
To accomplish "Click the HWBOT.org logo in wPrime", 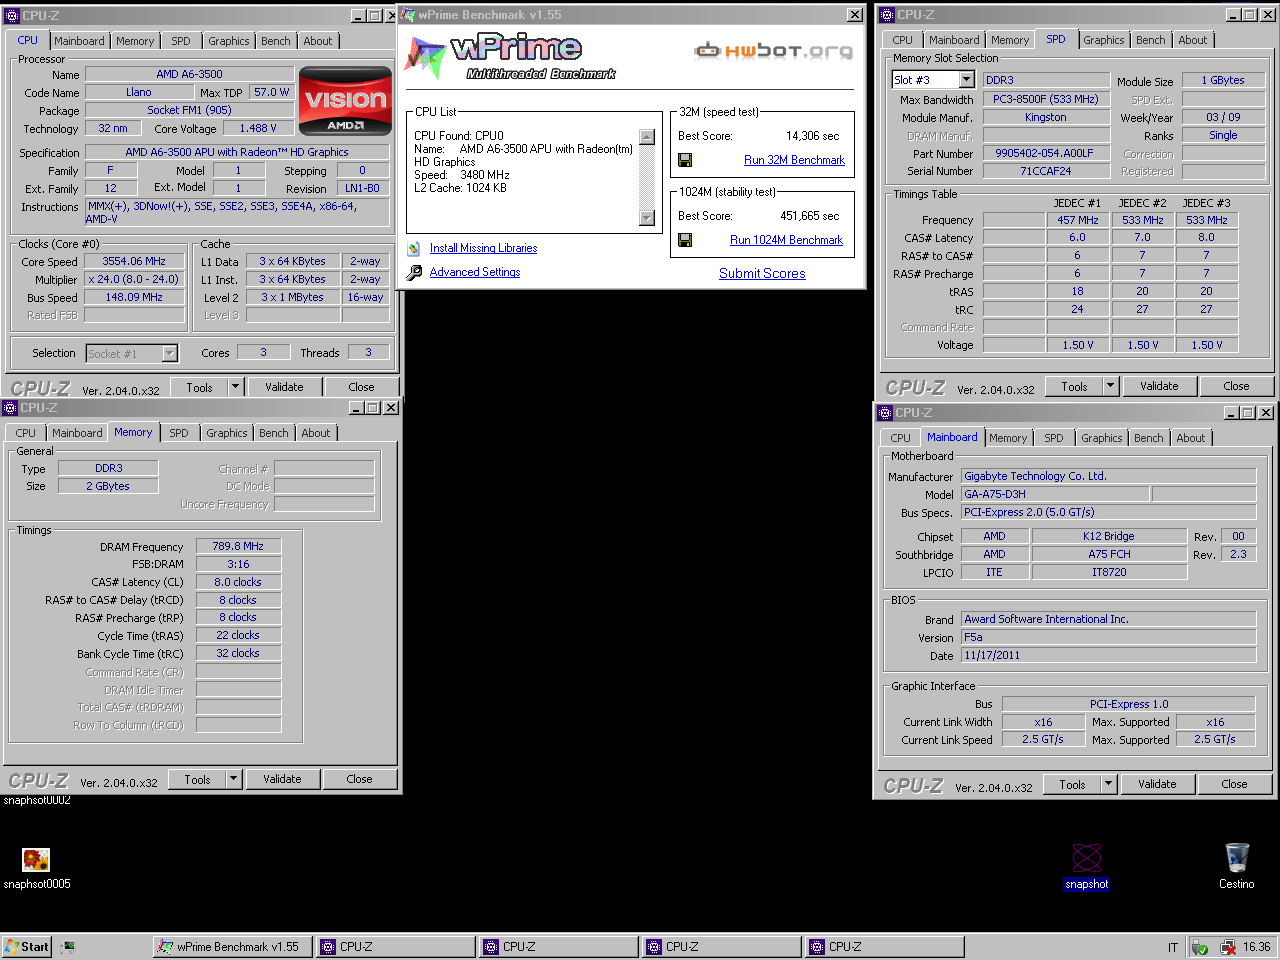I will tap(774, 50).
